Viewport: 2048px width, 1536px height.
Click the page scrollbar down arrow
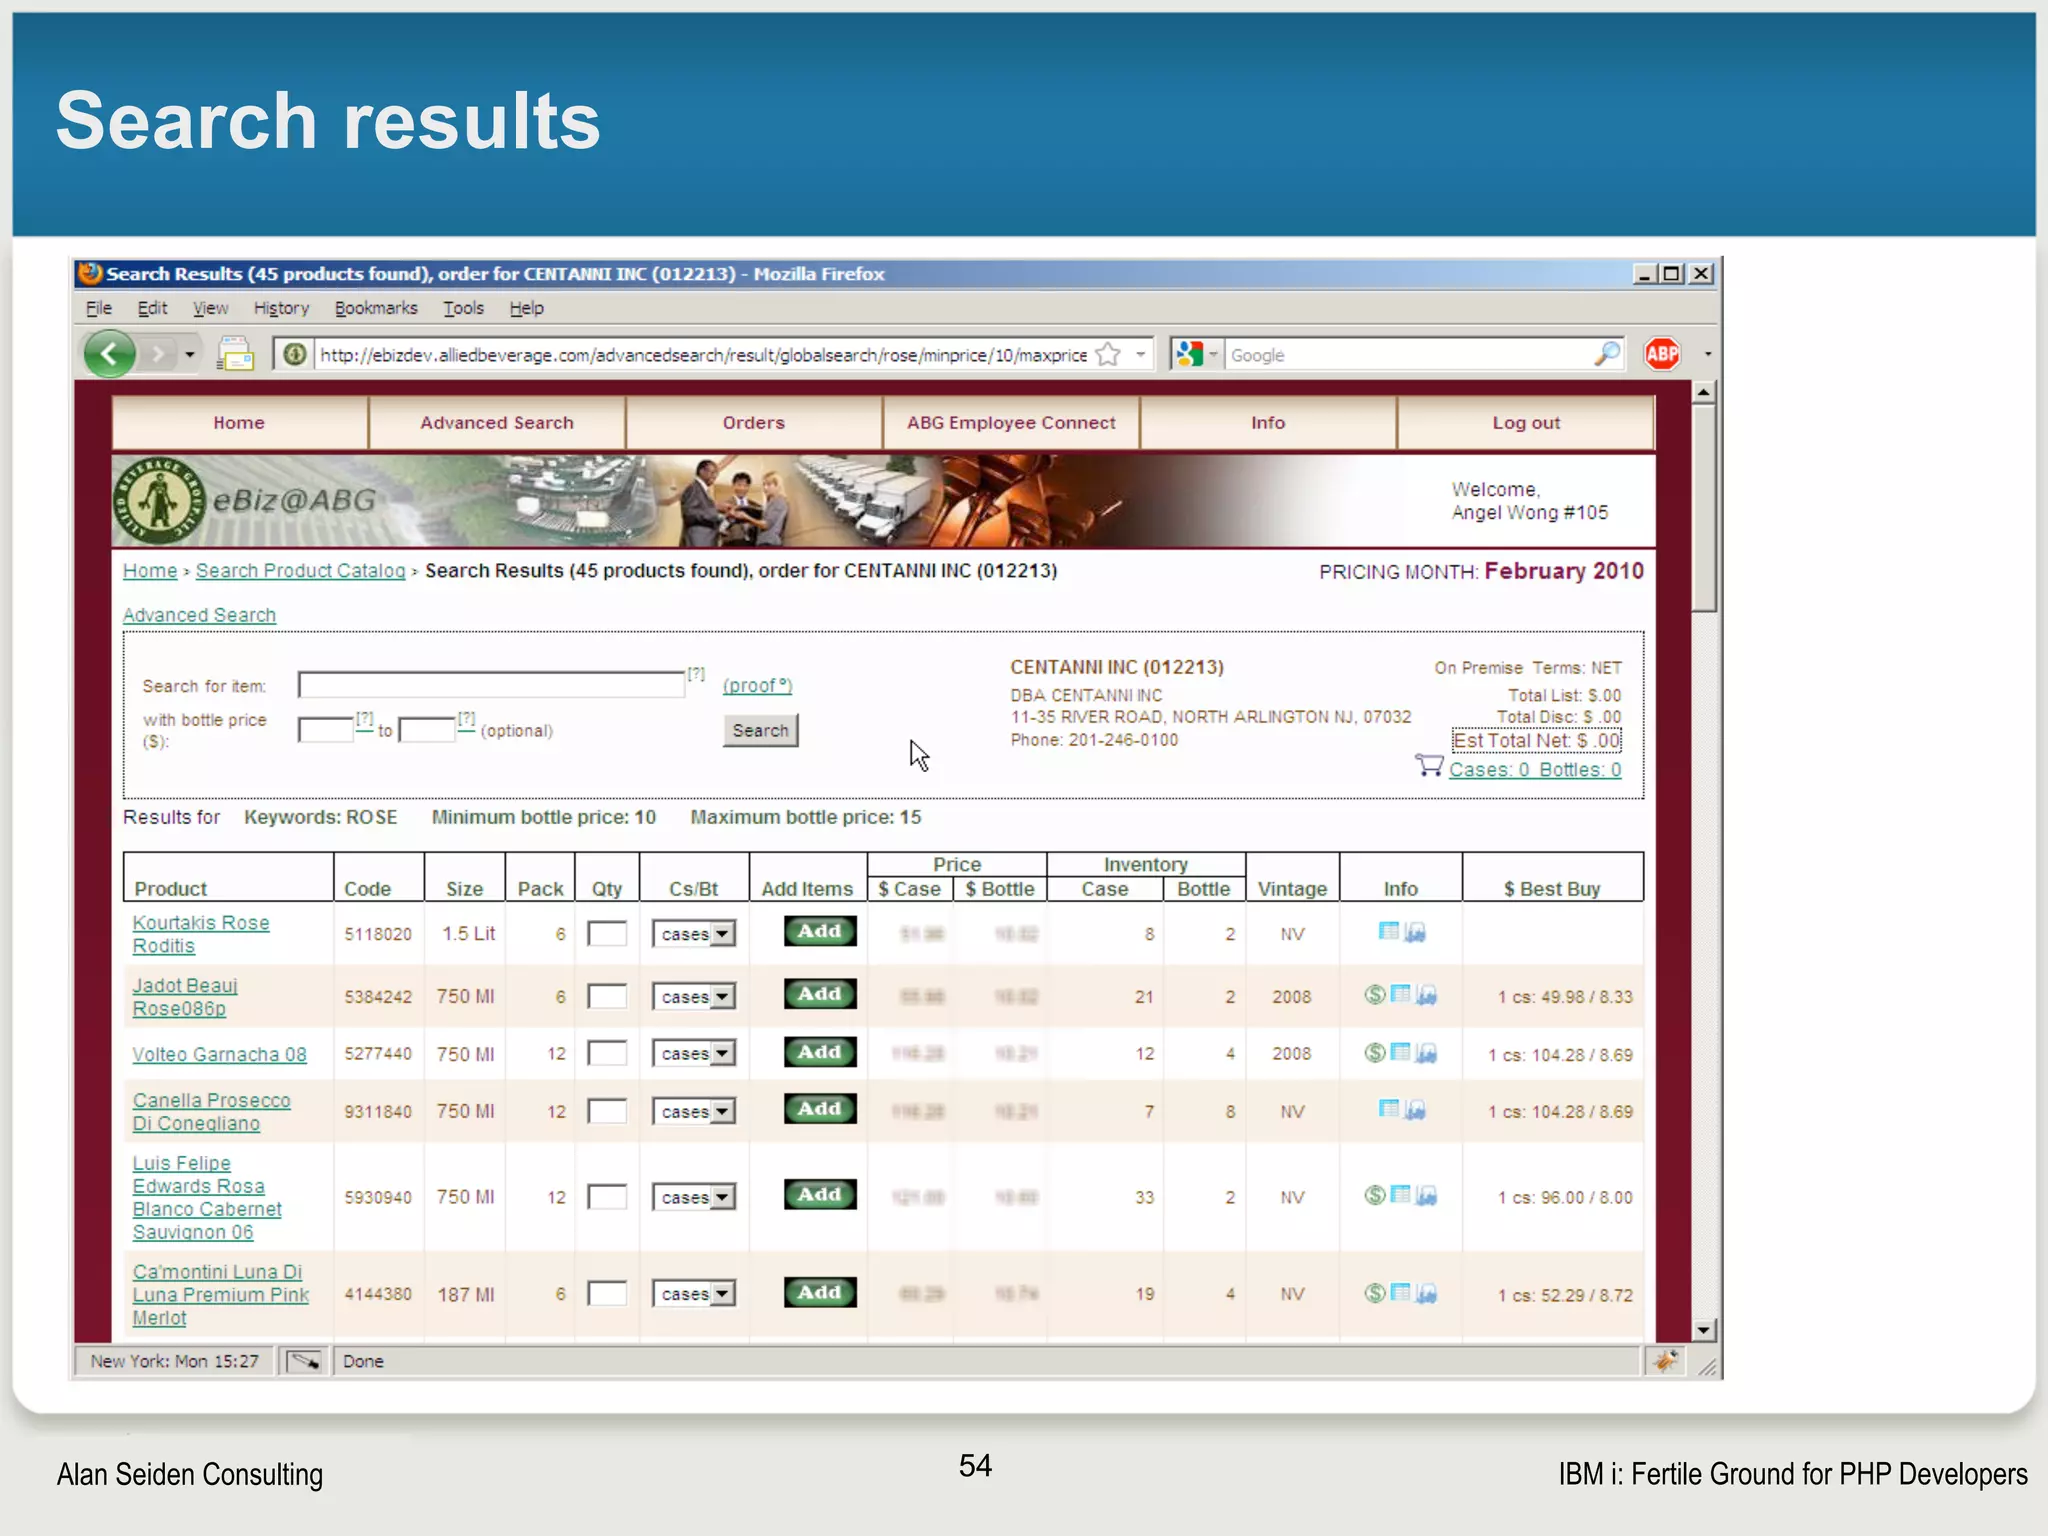click(1704, 1330)
